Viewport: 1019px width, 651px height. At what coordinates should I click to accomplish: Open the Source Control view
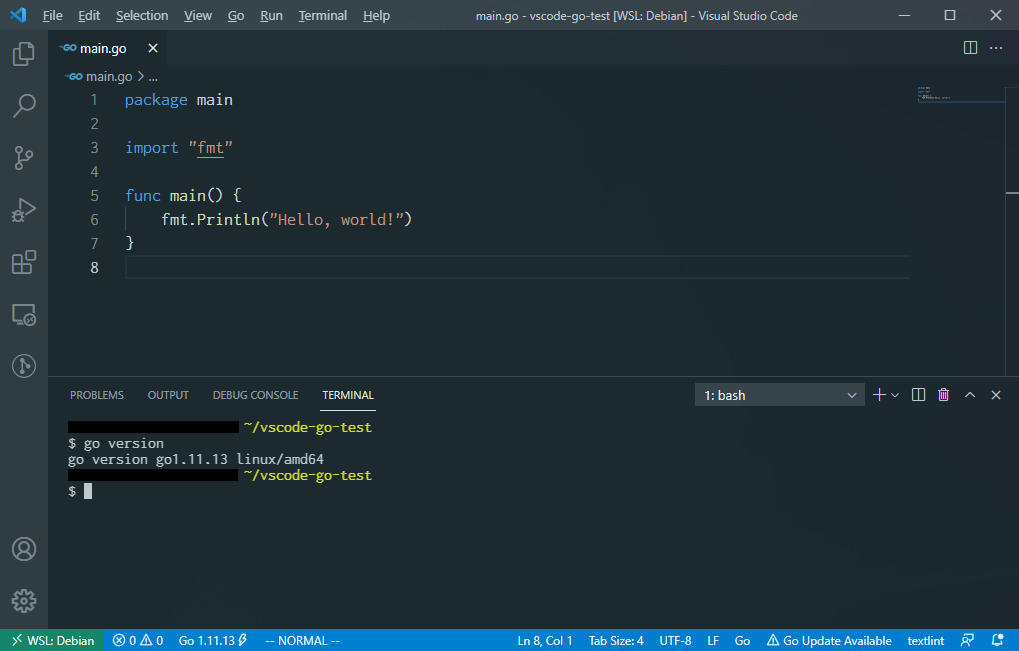[x=23, y=158]
